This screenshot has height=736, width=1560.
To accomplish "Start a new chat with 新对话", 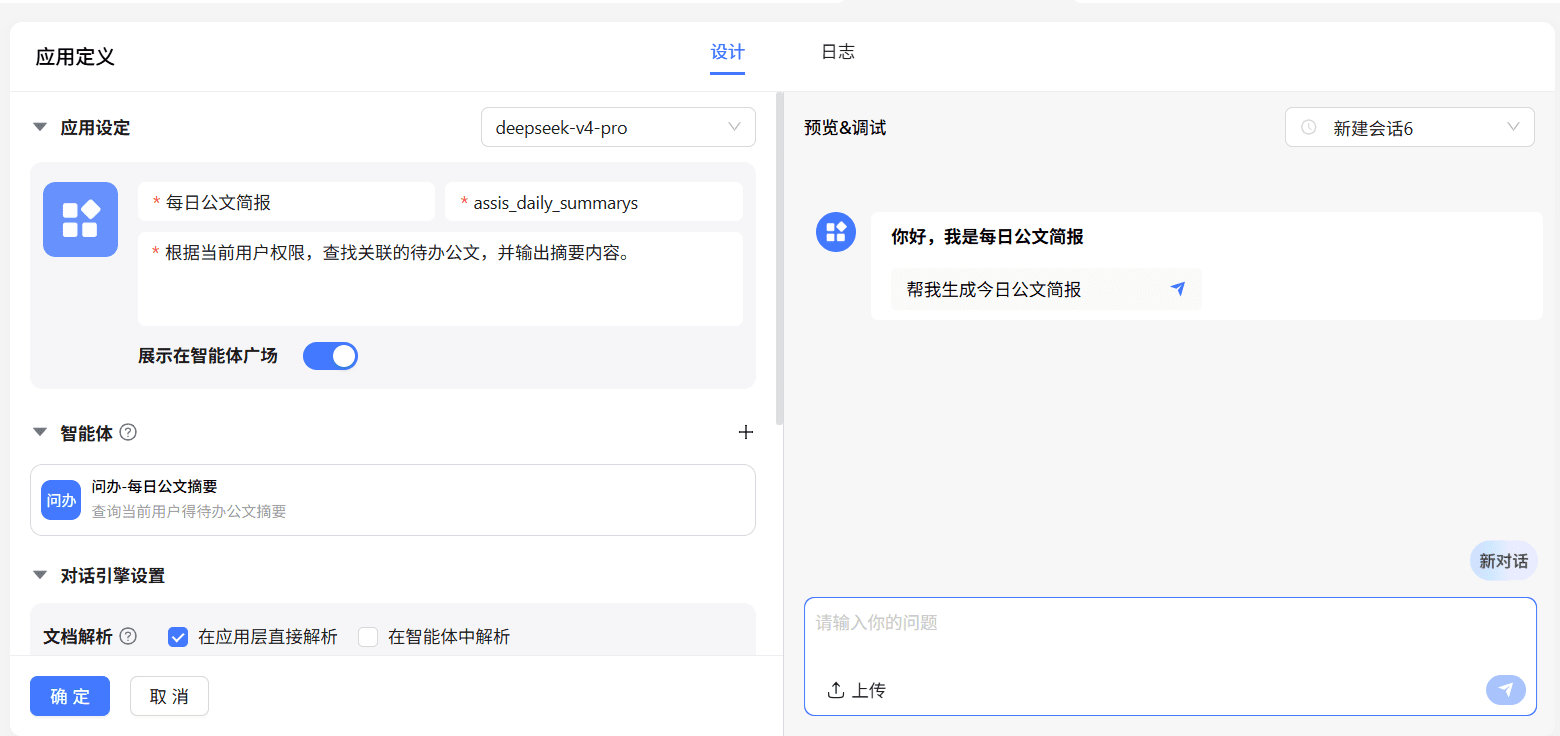I will pos(1504,561).
